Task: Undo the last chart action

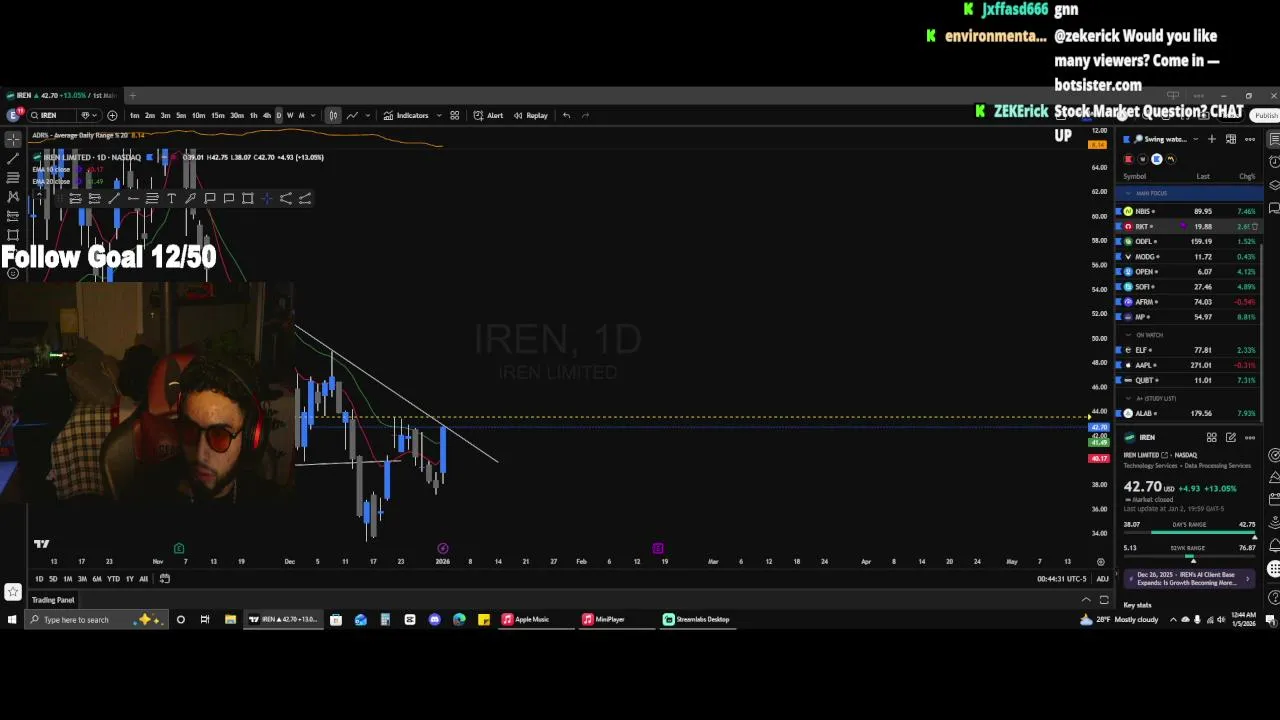Action: coord(566,115)
